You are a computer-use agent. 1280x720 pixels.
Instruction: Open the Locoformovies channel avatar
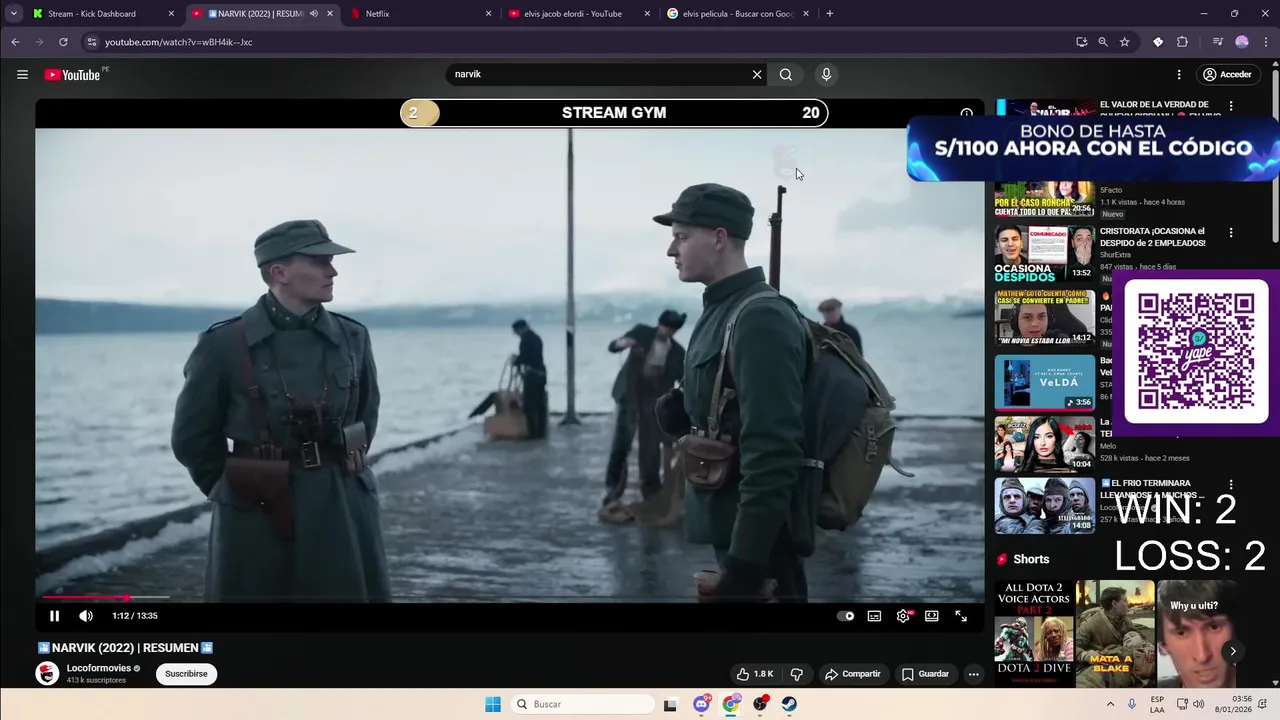coord(47,673)
